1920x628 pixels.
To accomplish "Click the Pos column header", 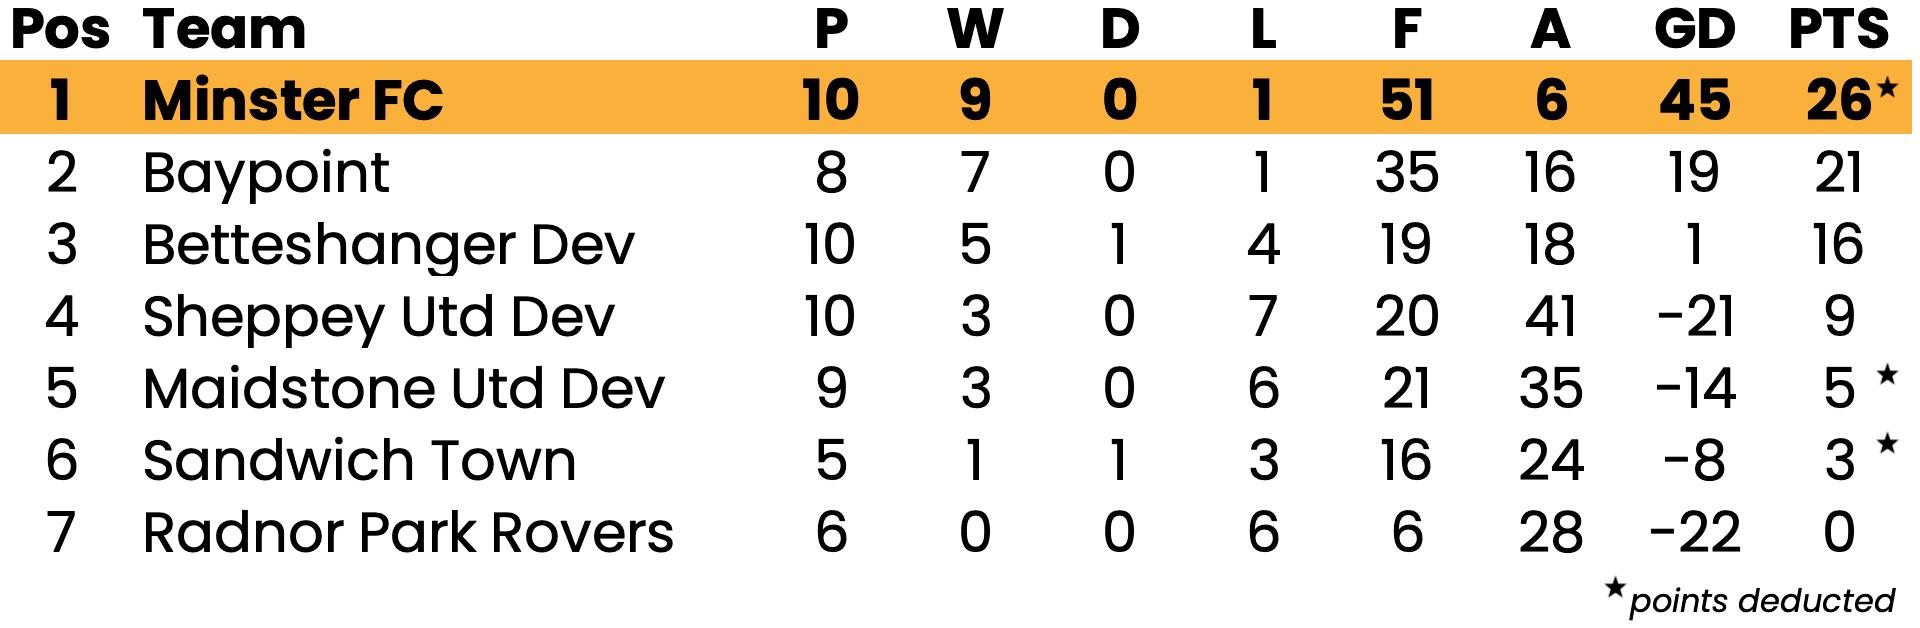I will tap(60, 30).
